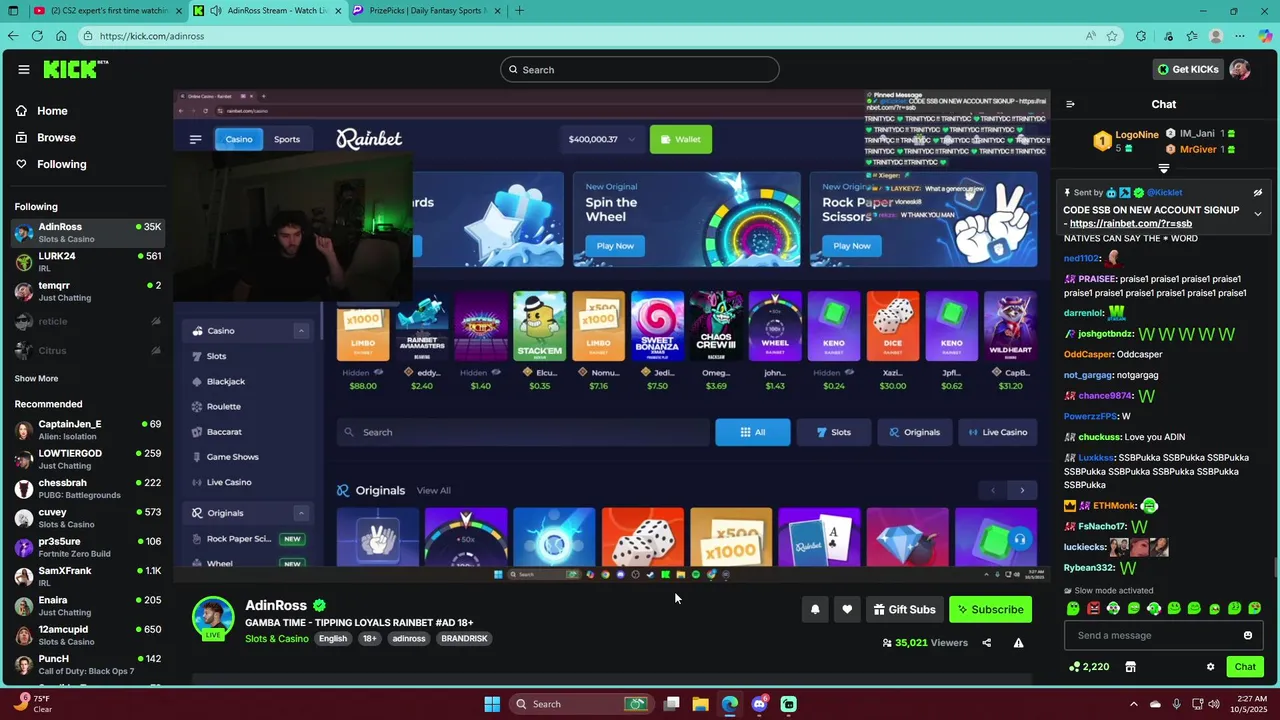Insert the red angry face emote
Image resolution: width=1280 pixels, height=720 pixels.
pyautogui.click(x=1093, y=608)
